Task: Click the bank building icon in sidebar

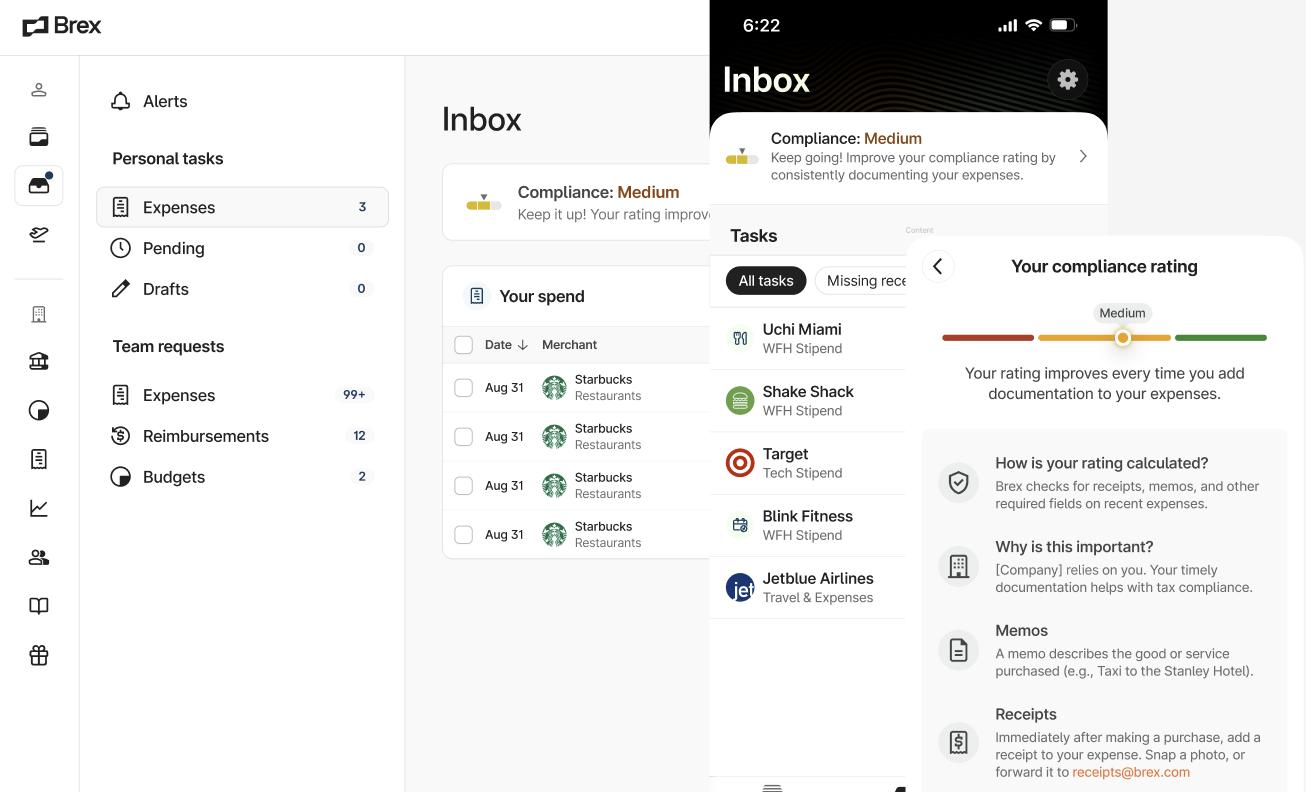Action: 39,362
